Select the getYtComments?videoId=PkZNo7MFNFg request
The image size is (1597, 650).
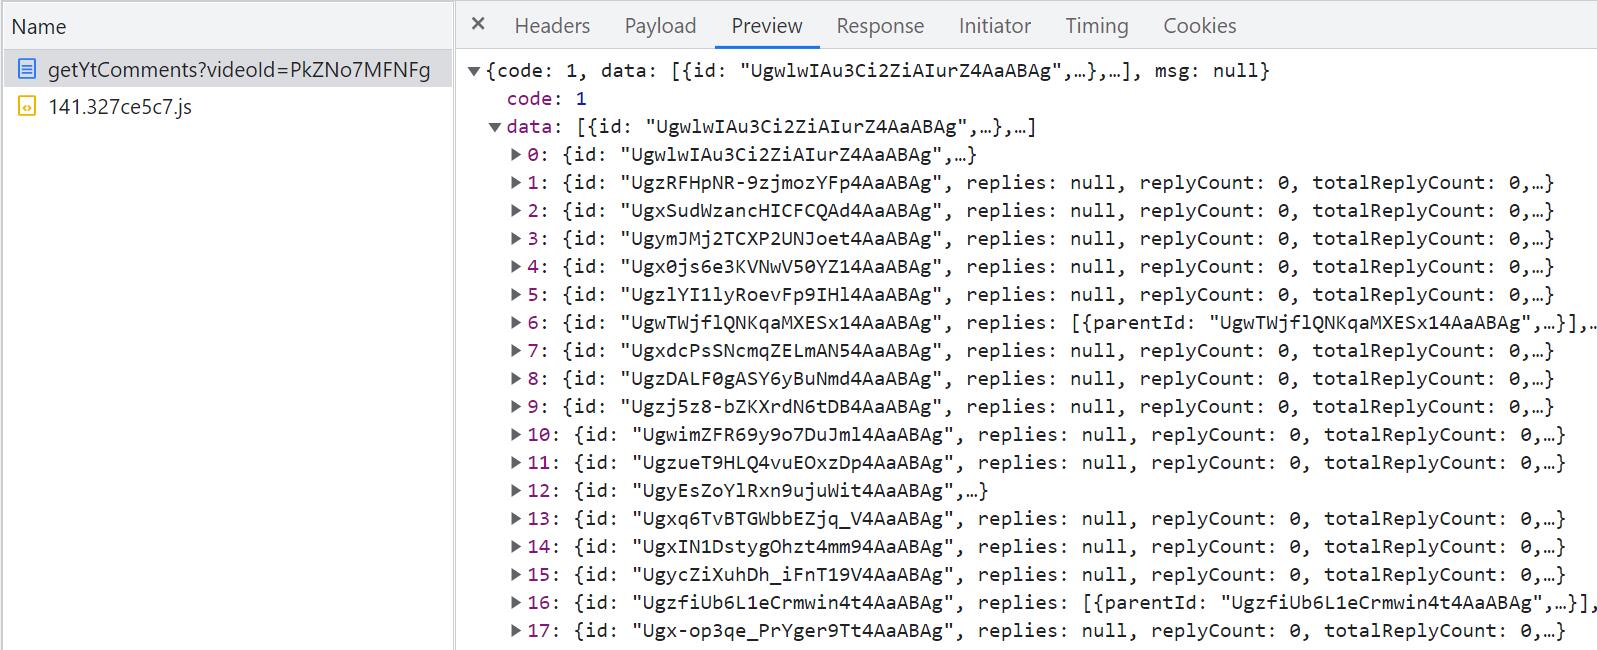point(227,69)
